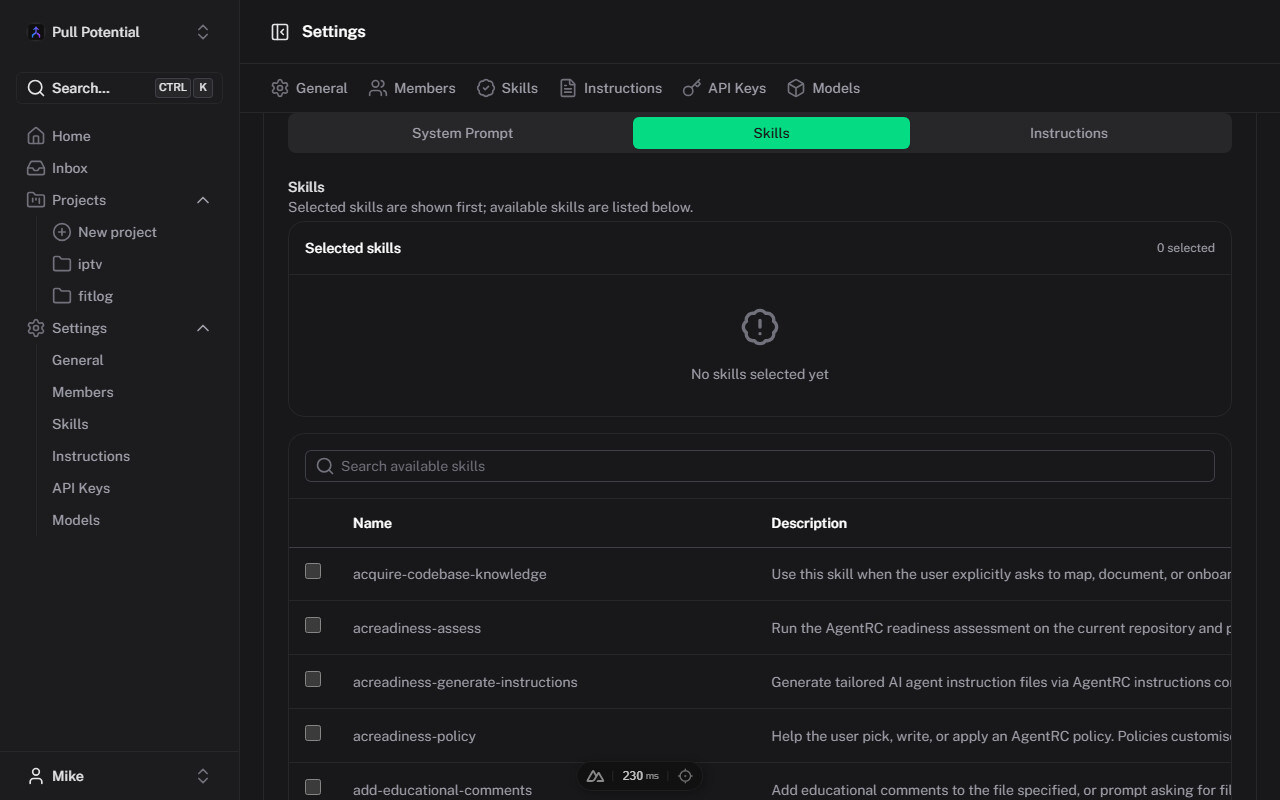
Task: Click the acreadiness-generate-instructions skill name
Action: [x=465, y=682]
